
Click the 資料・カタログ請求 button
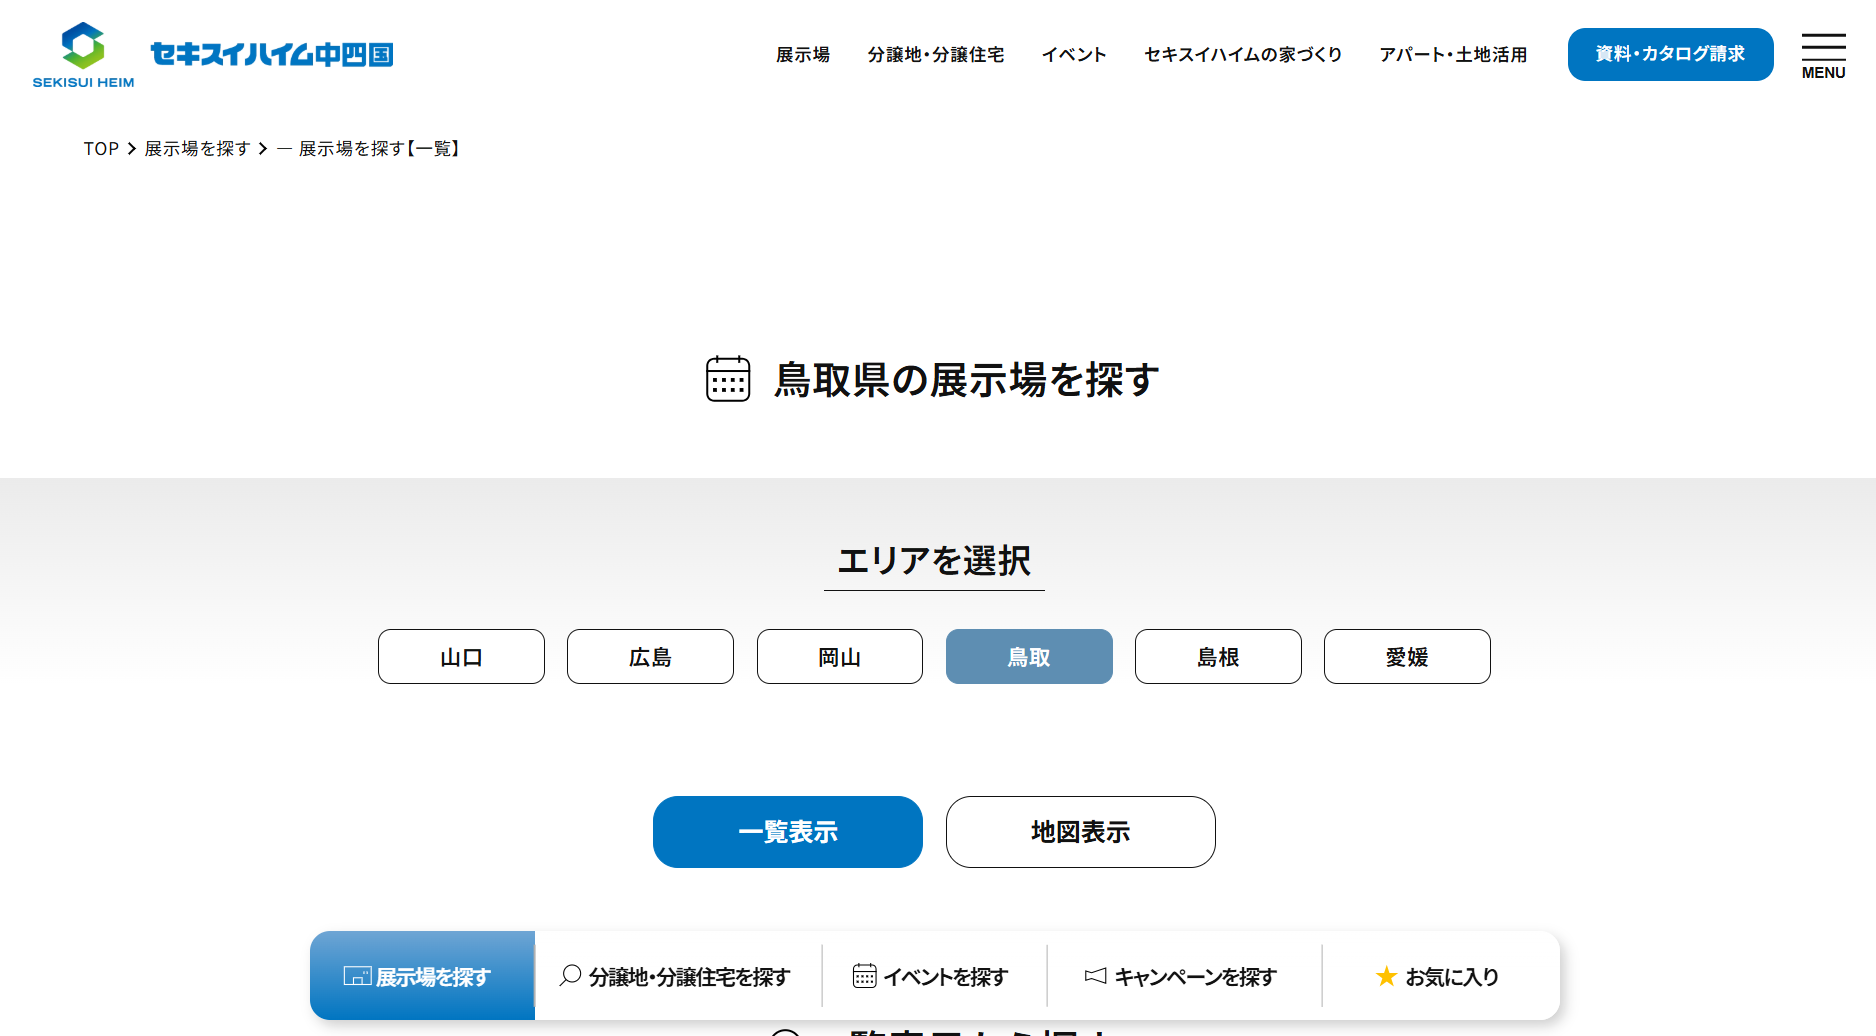click(1670, 55)
